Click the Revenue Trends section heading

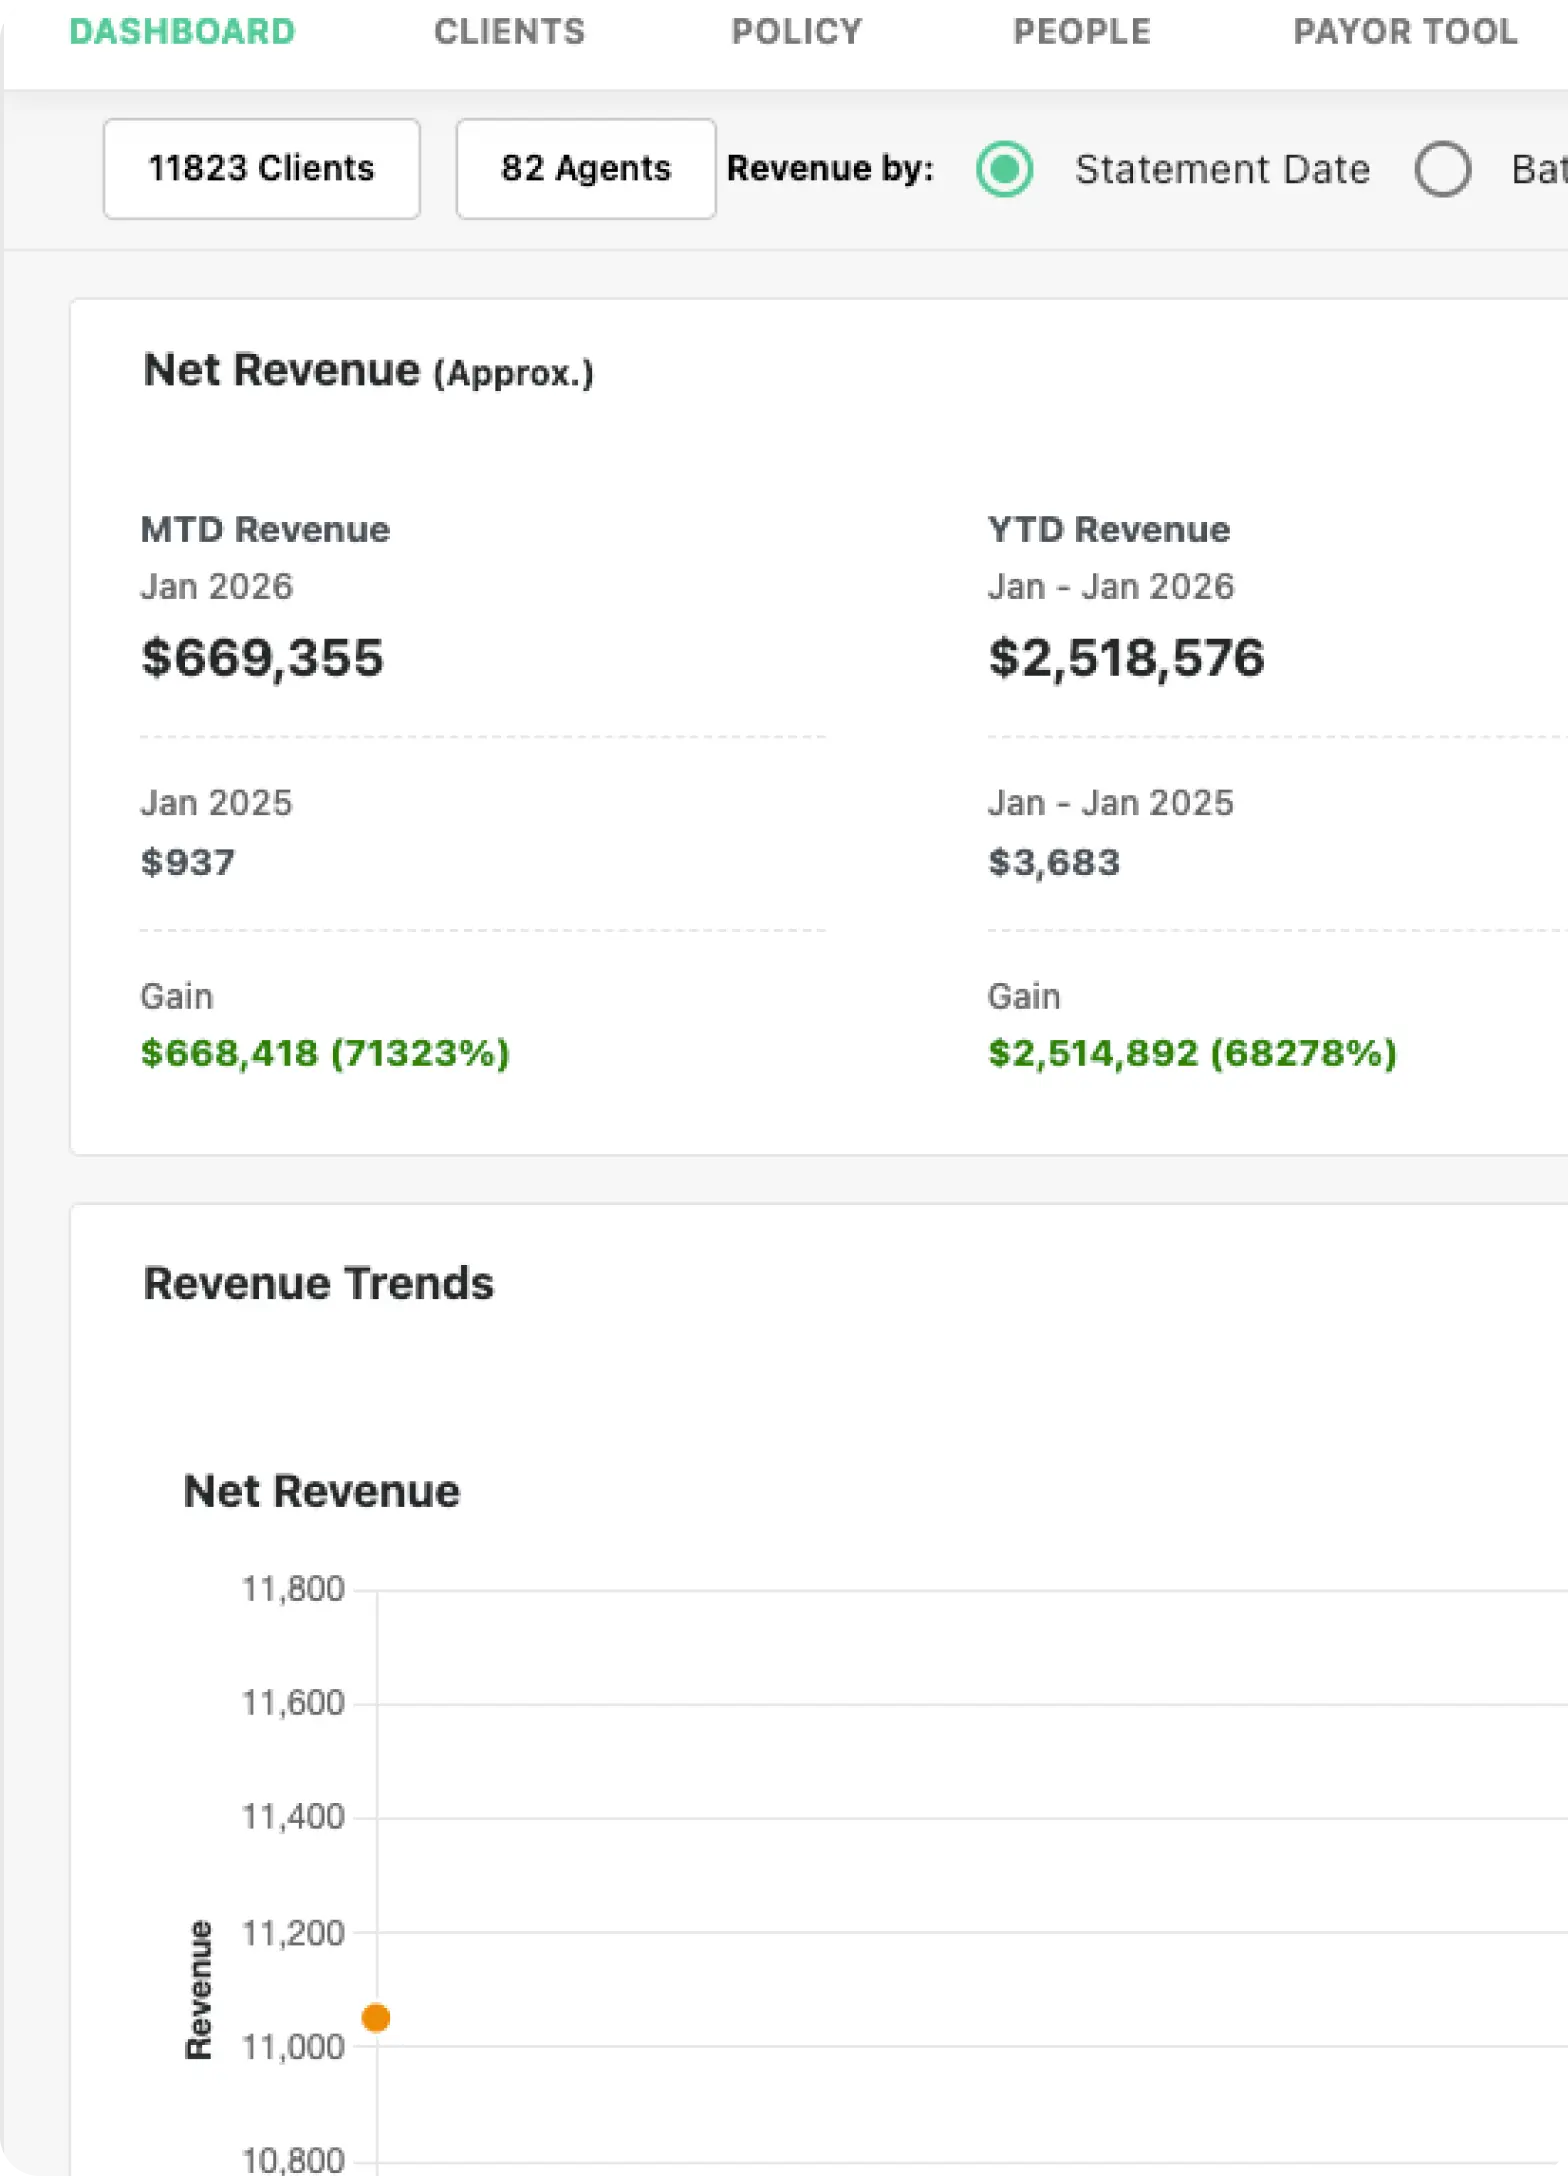point(318,1284)
